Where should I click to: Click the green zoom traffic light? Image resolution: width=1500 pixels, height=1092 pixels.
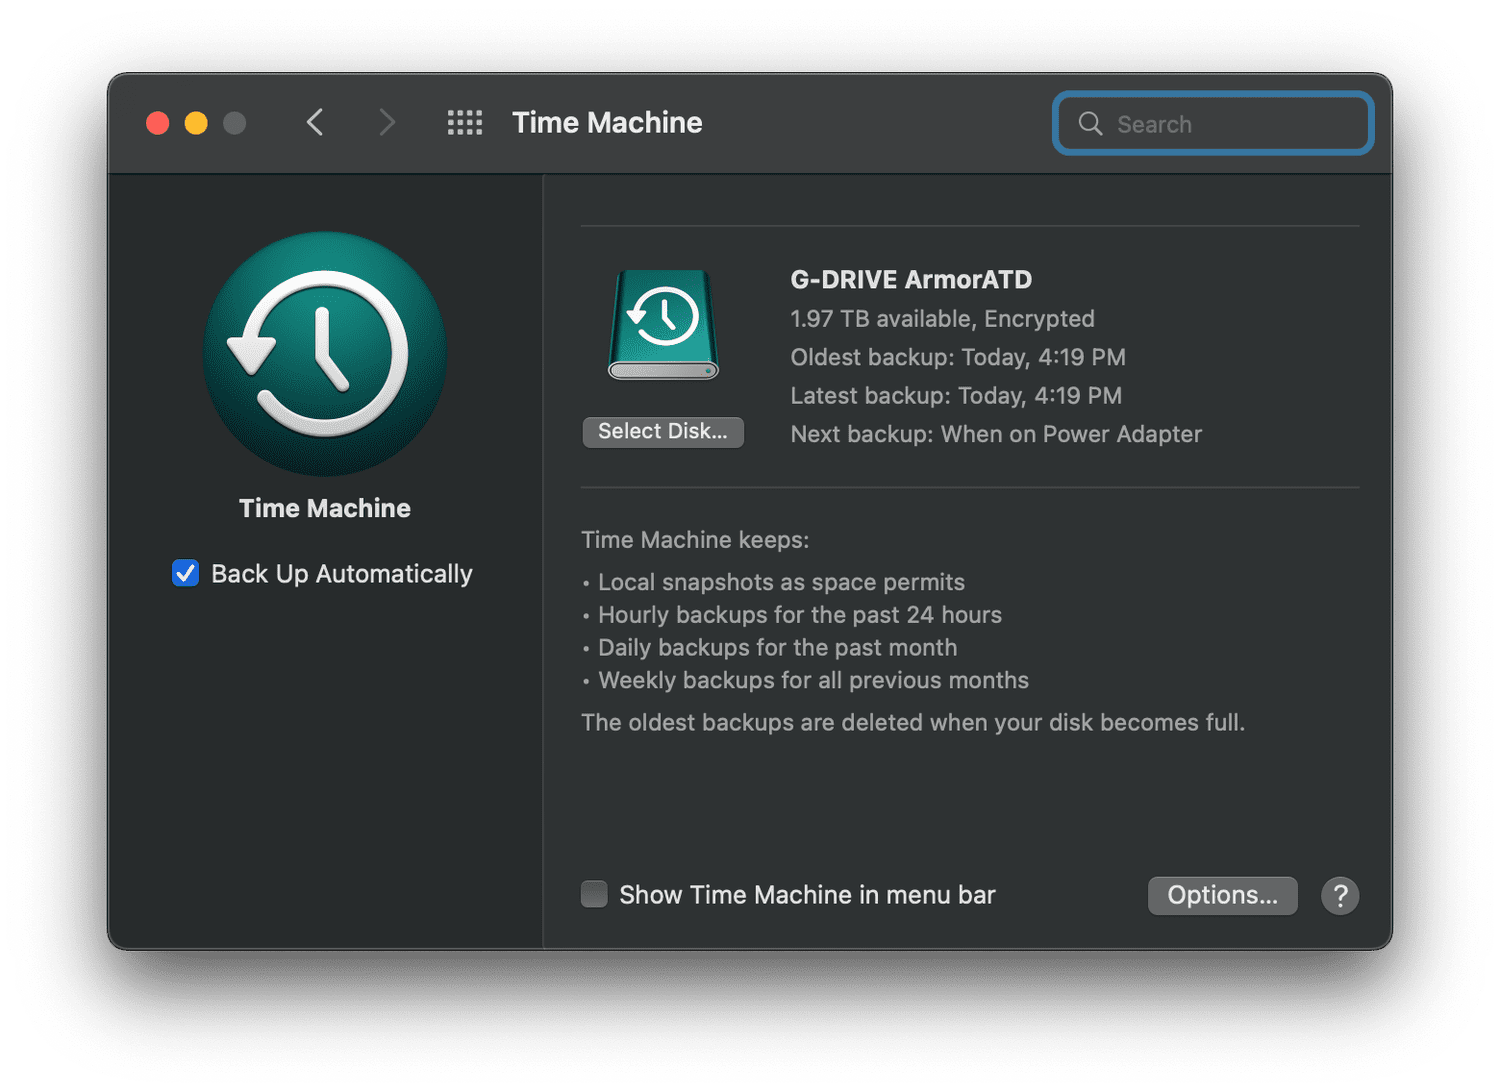235,123
